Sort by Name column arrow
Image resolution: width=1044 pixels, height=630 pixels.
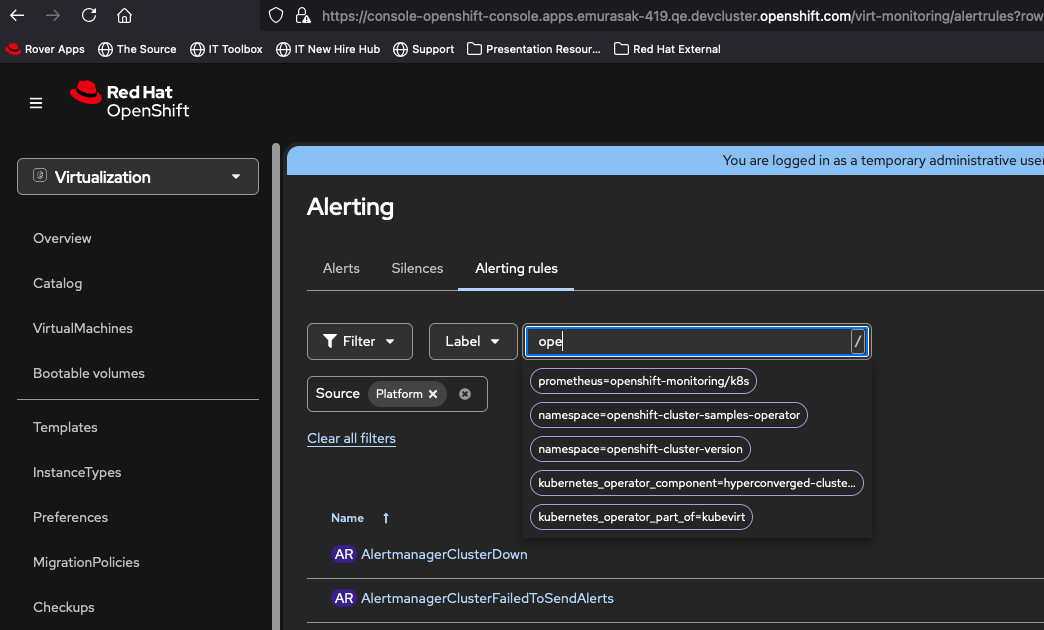[386, 518]
